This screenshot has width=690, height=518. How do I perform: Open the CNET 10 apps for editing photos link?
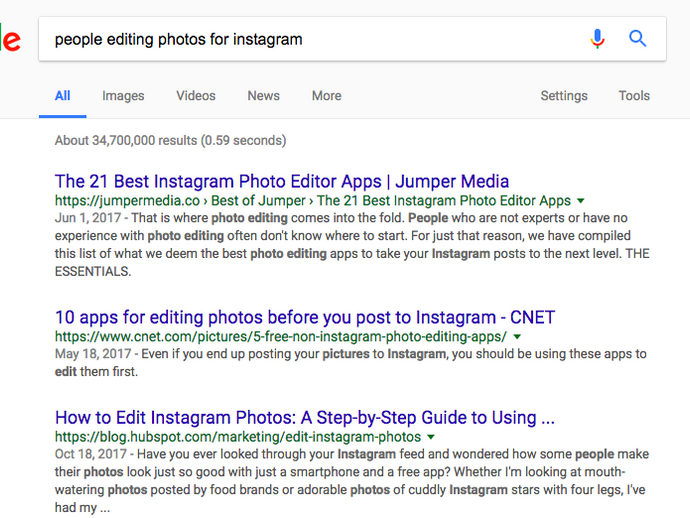(x=305, y=318)
